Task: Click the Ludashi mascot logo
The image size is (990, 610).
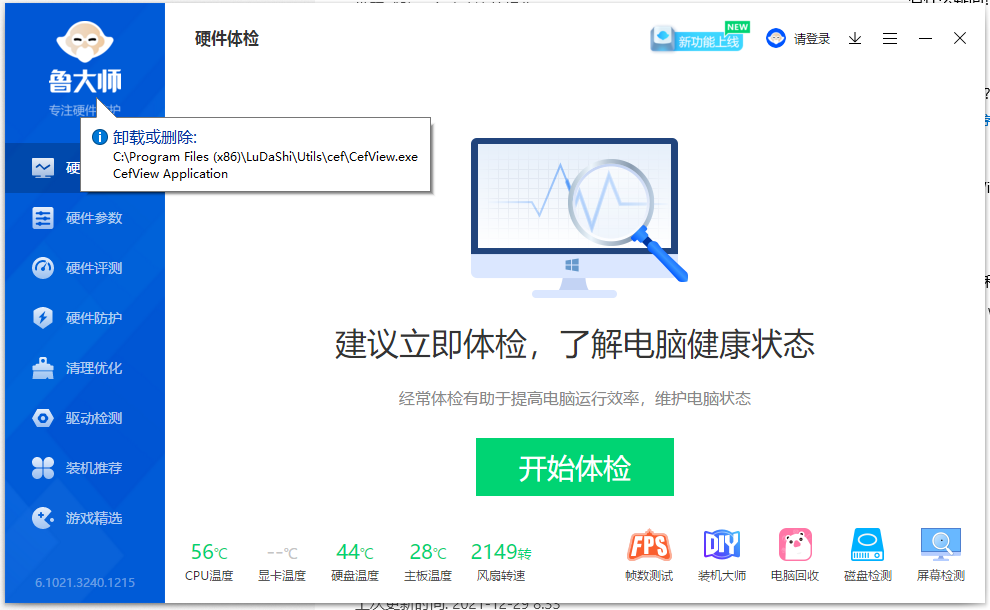Action: (85, 42)
